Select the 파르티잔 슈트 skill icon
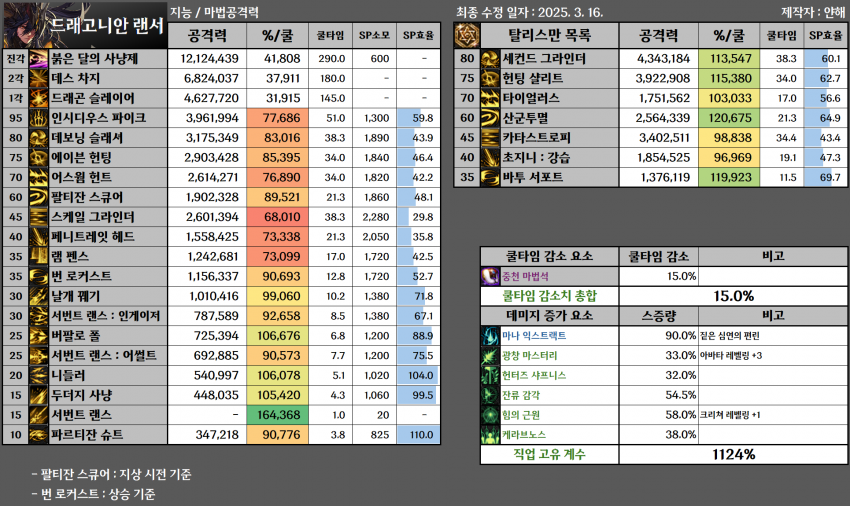Screen dimensions: 850x506 pos(38,434)
